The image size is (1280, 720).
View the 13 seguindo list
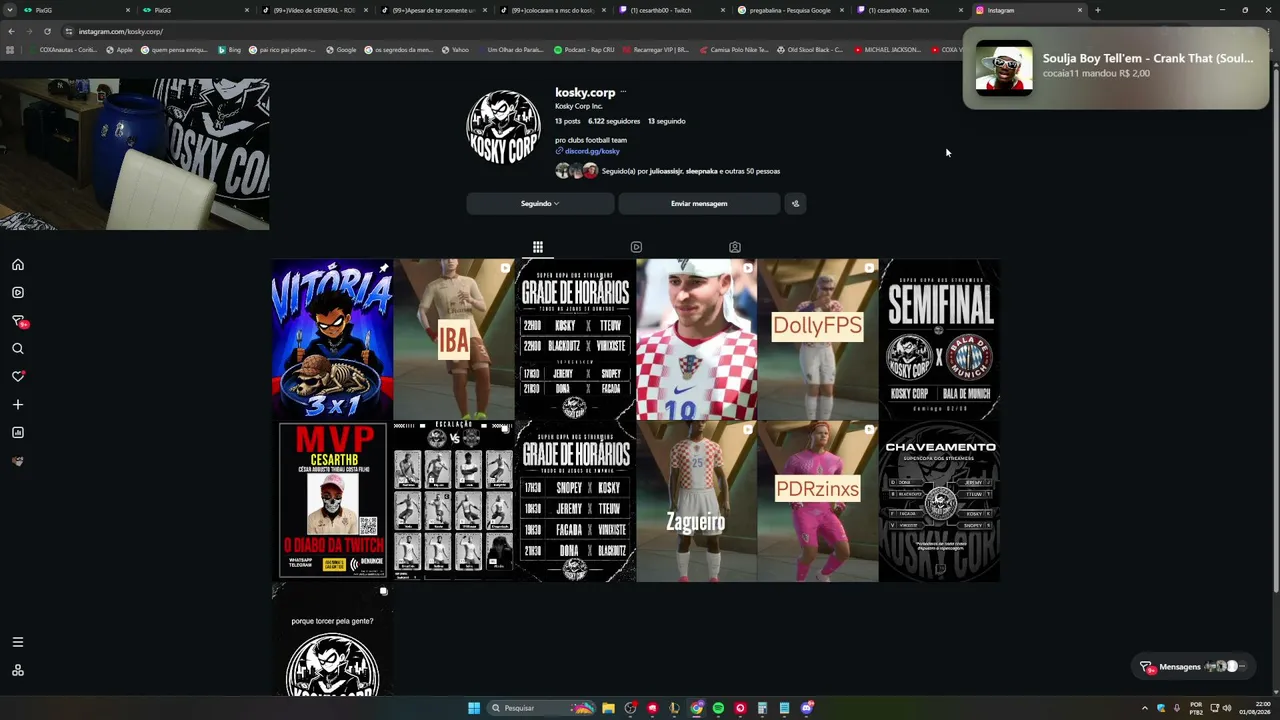667,121
